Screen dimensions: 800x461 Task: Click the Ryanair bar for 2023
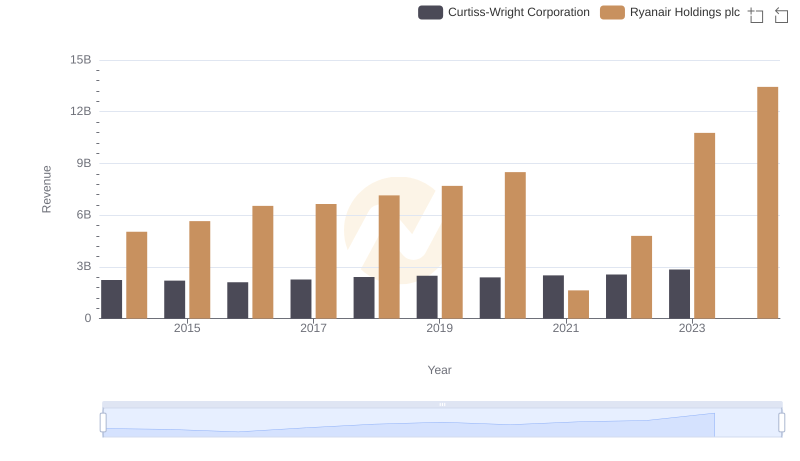click(704, 225)
